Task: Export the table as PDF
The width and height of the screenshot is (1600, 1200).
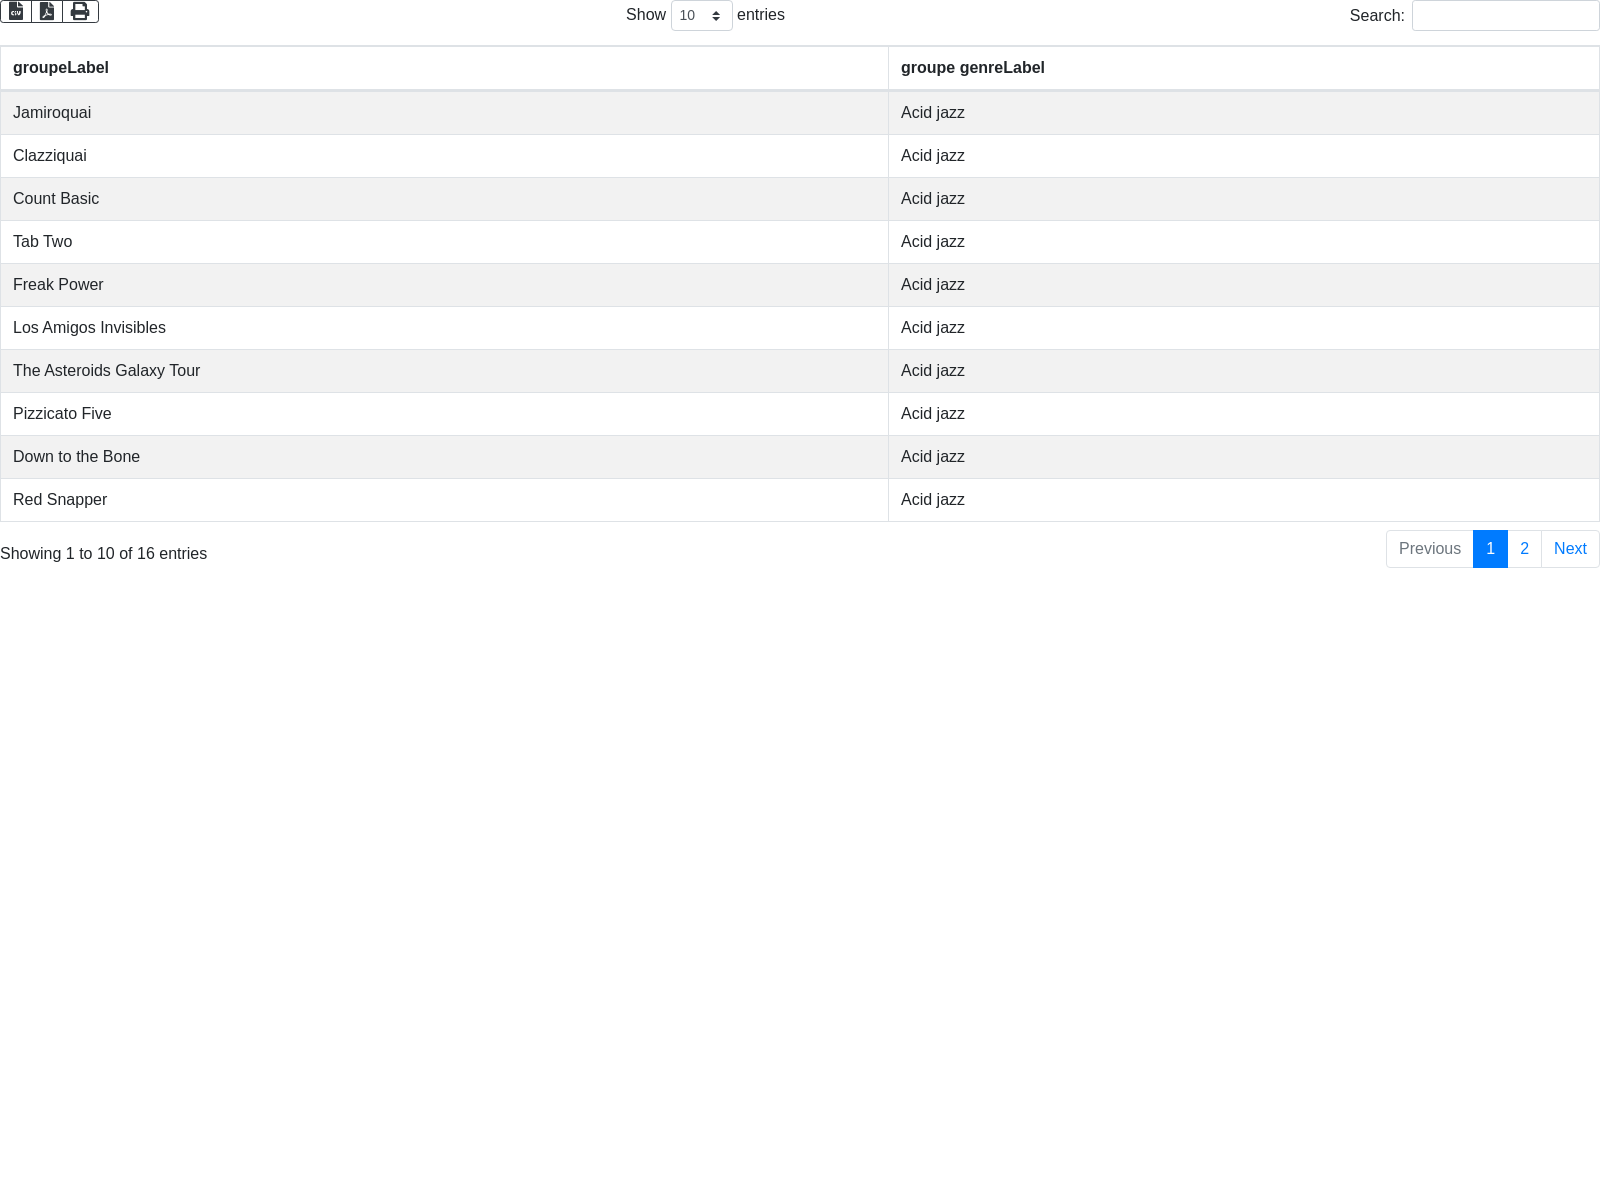Action: point(47,11)
